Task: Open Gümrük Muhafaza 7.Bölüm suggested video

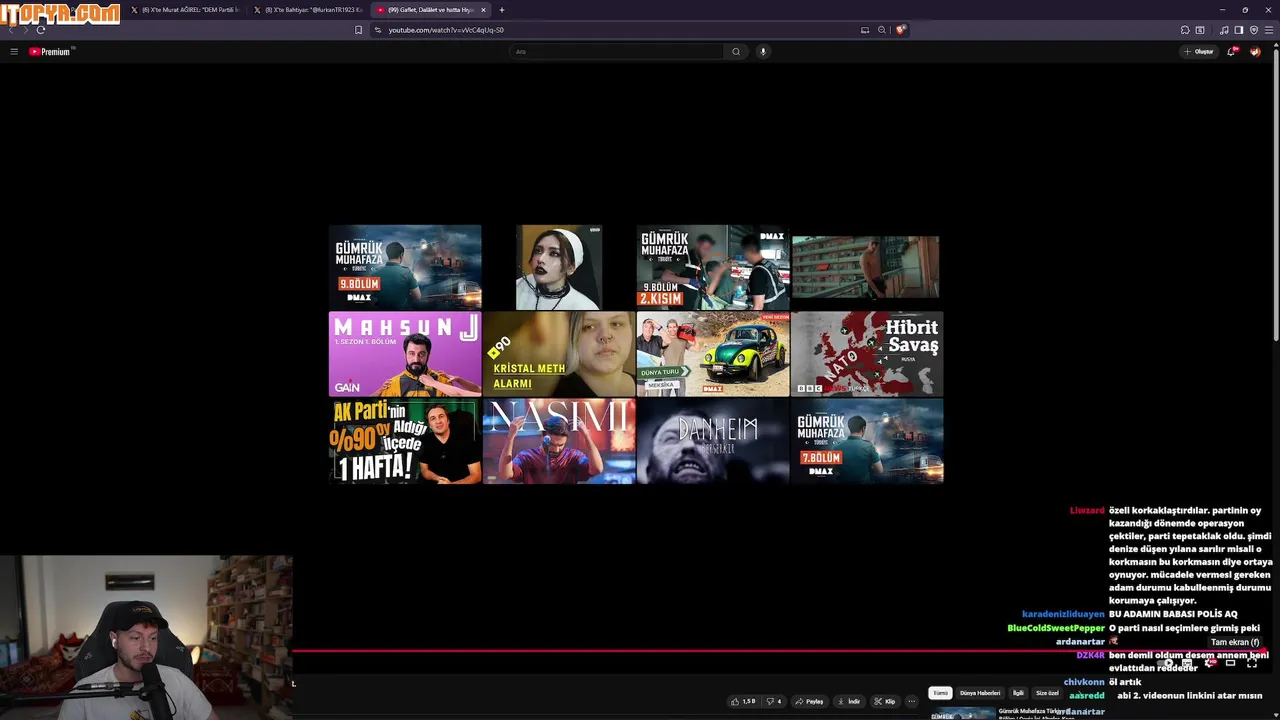Action: click(x=867, y=441)
